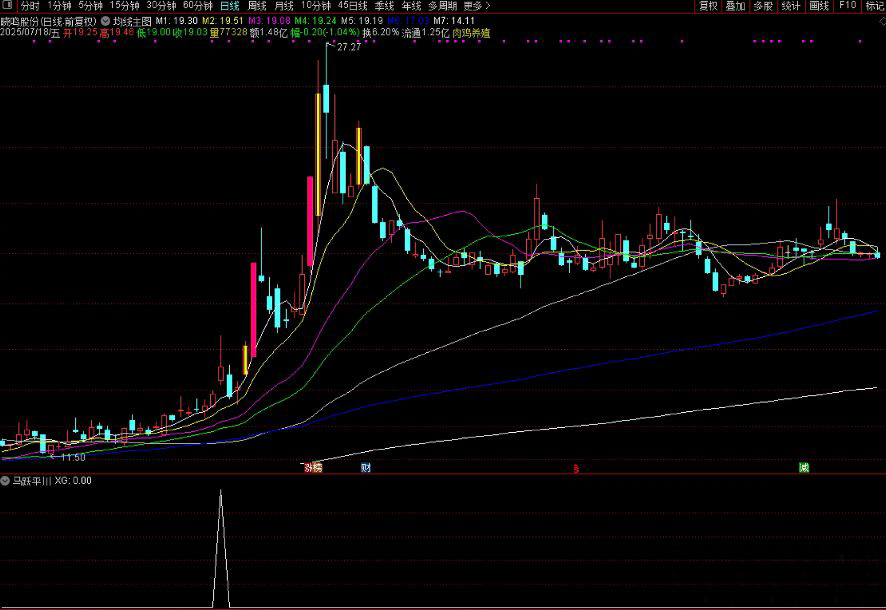Toggle the 复权 price adjustment button
This screenshot has width=886, height=610.
point(709,6)
